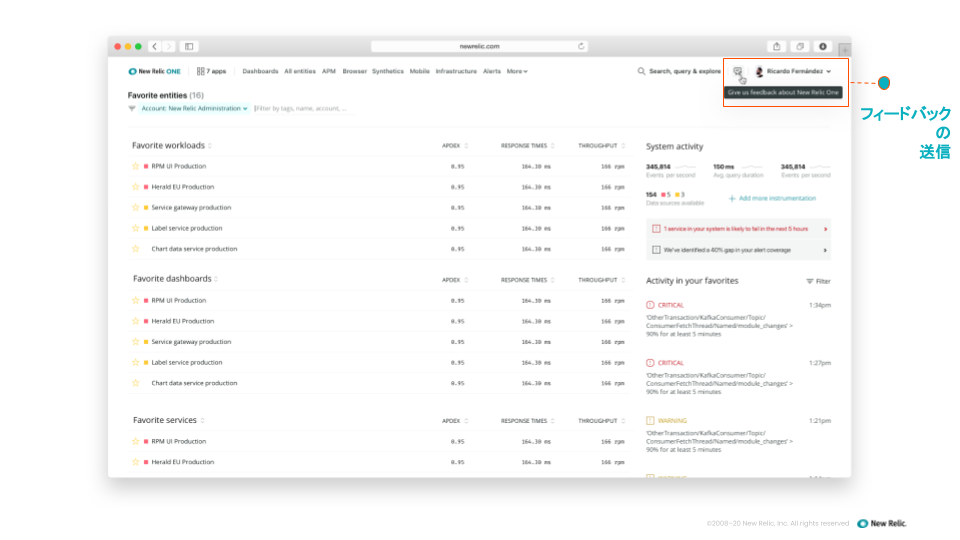Unfavorite RPM UI Production in Favorite workloads
960x540 pixels.
click(136, 166)
